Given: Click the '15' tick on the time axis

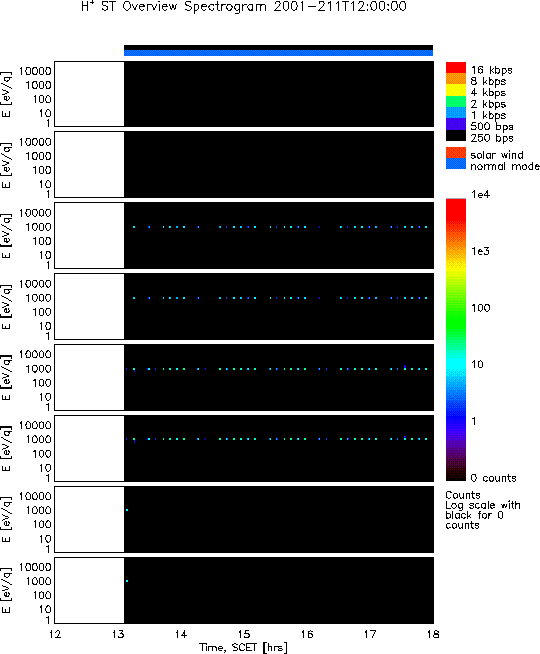Looking at the screenshot, I should click(x=244, y=634).
